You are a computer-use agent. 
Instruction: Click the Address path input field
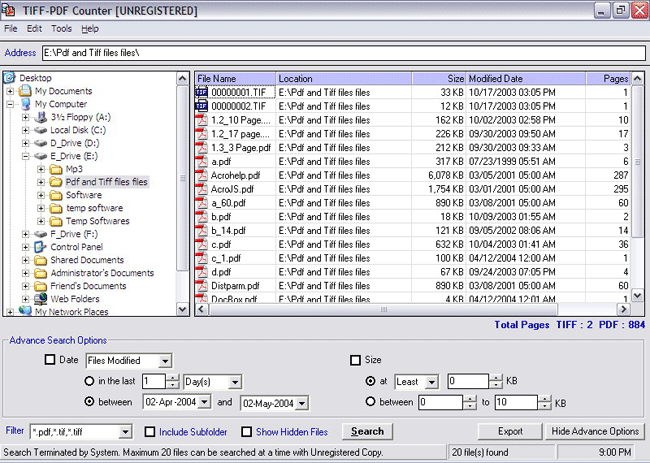pos(340,52)
